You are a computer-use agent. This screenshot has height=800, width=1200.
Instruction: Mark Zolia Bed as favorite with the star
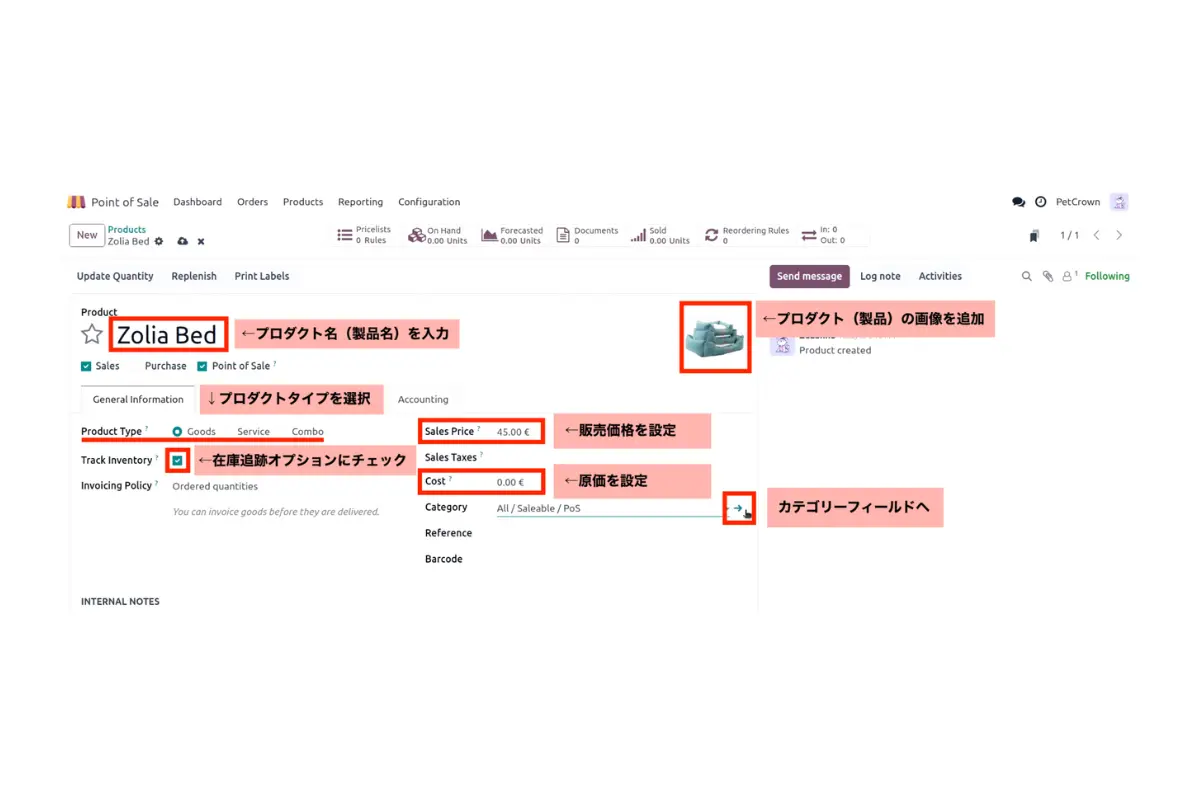click(x=91, y=334)
